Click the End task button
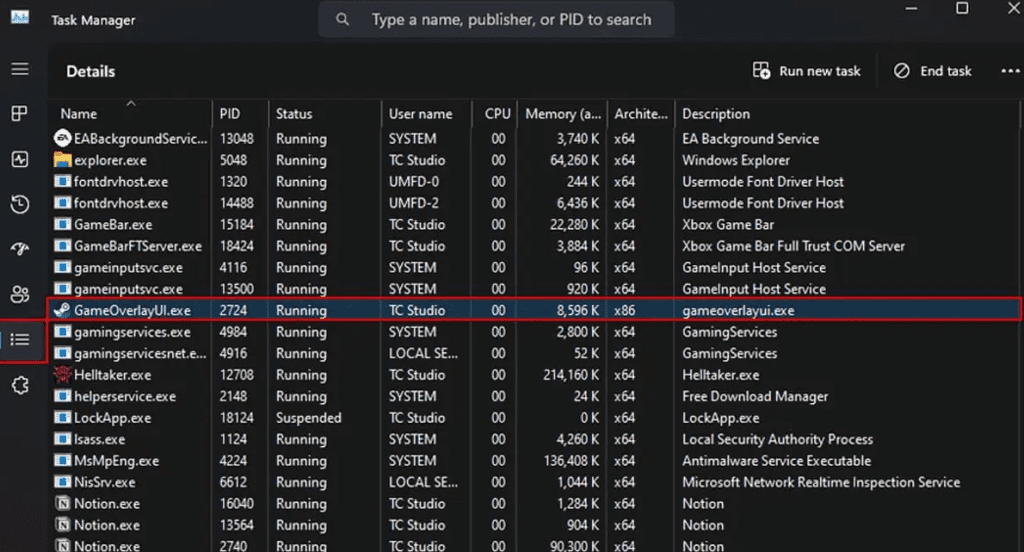The image size is (1024, 552). click(x=932, y=71)
